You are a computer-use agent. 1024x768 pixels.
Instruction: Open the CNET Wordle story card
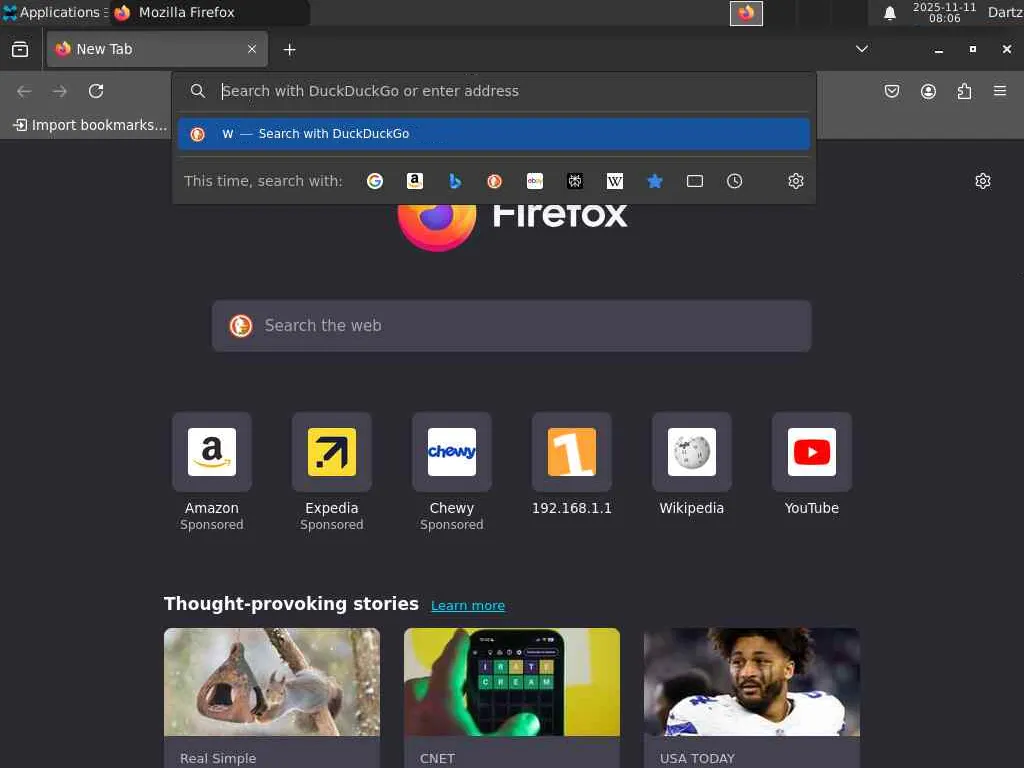coord(512,697)
